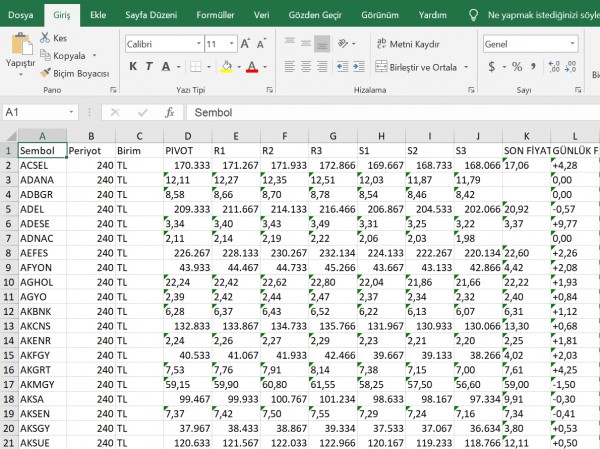
Task: Open the Dosya menu
Action: coord(21,15)
